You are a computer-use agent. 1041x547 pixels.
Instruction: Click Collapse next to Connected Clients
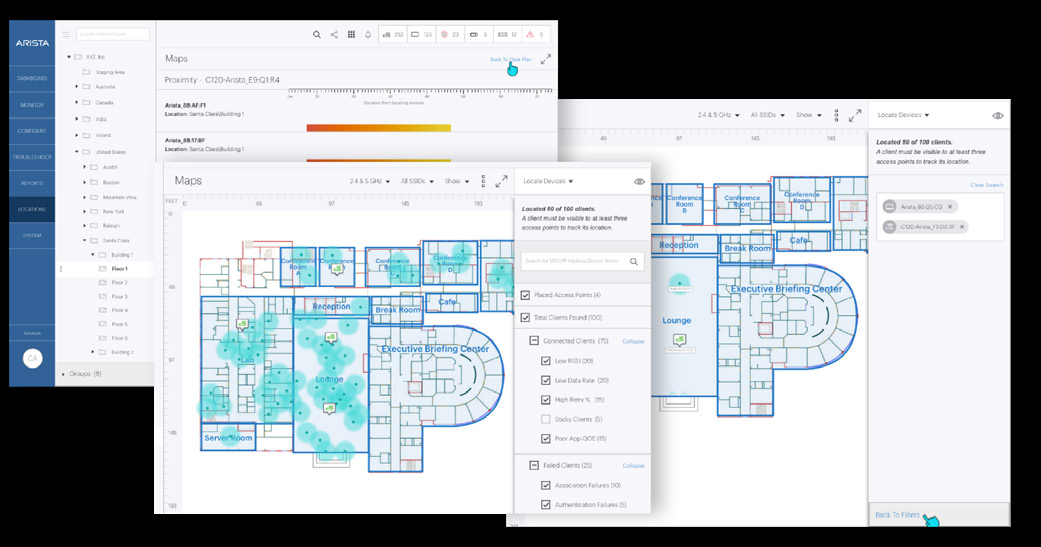[x=633, y=341]
